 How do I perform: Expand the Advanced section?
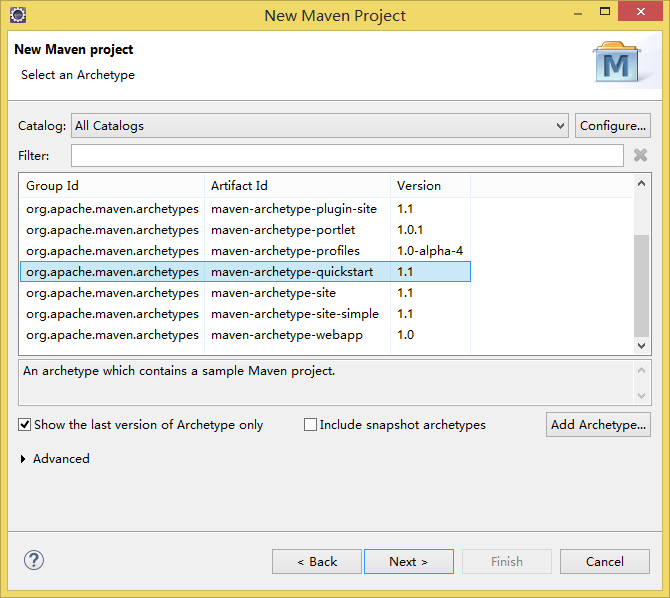(x=23, y=459)
